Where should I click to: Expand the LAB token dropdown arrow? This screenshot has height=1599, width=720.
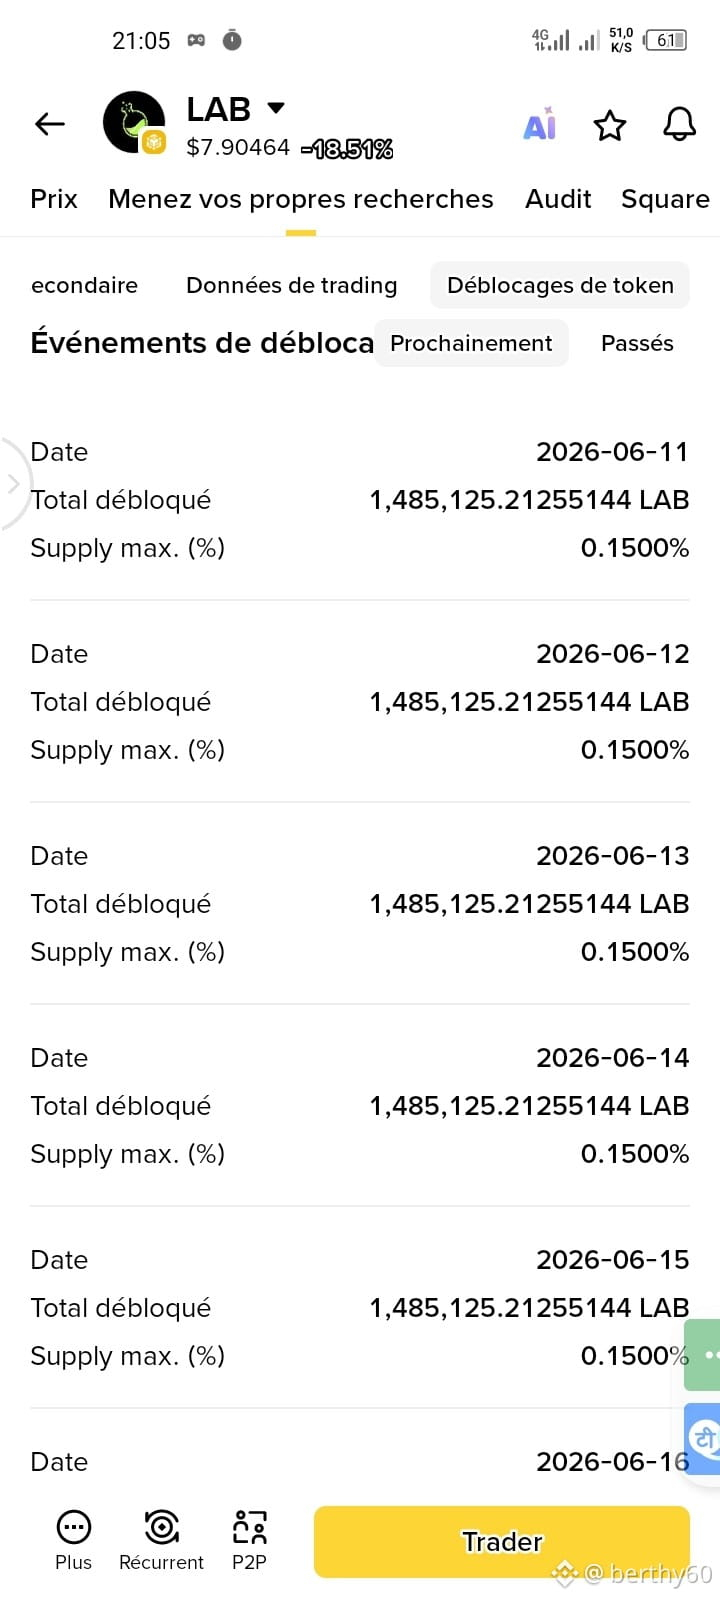276,108
